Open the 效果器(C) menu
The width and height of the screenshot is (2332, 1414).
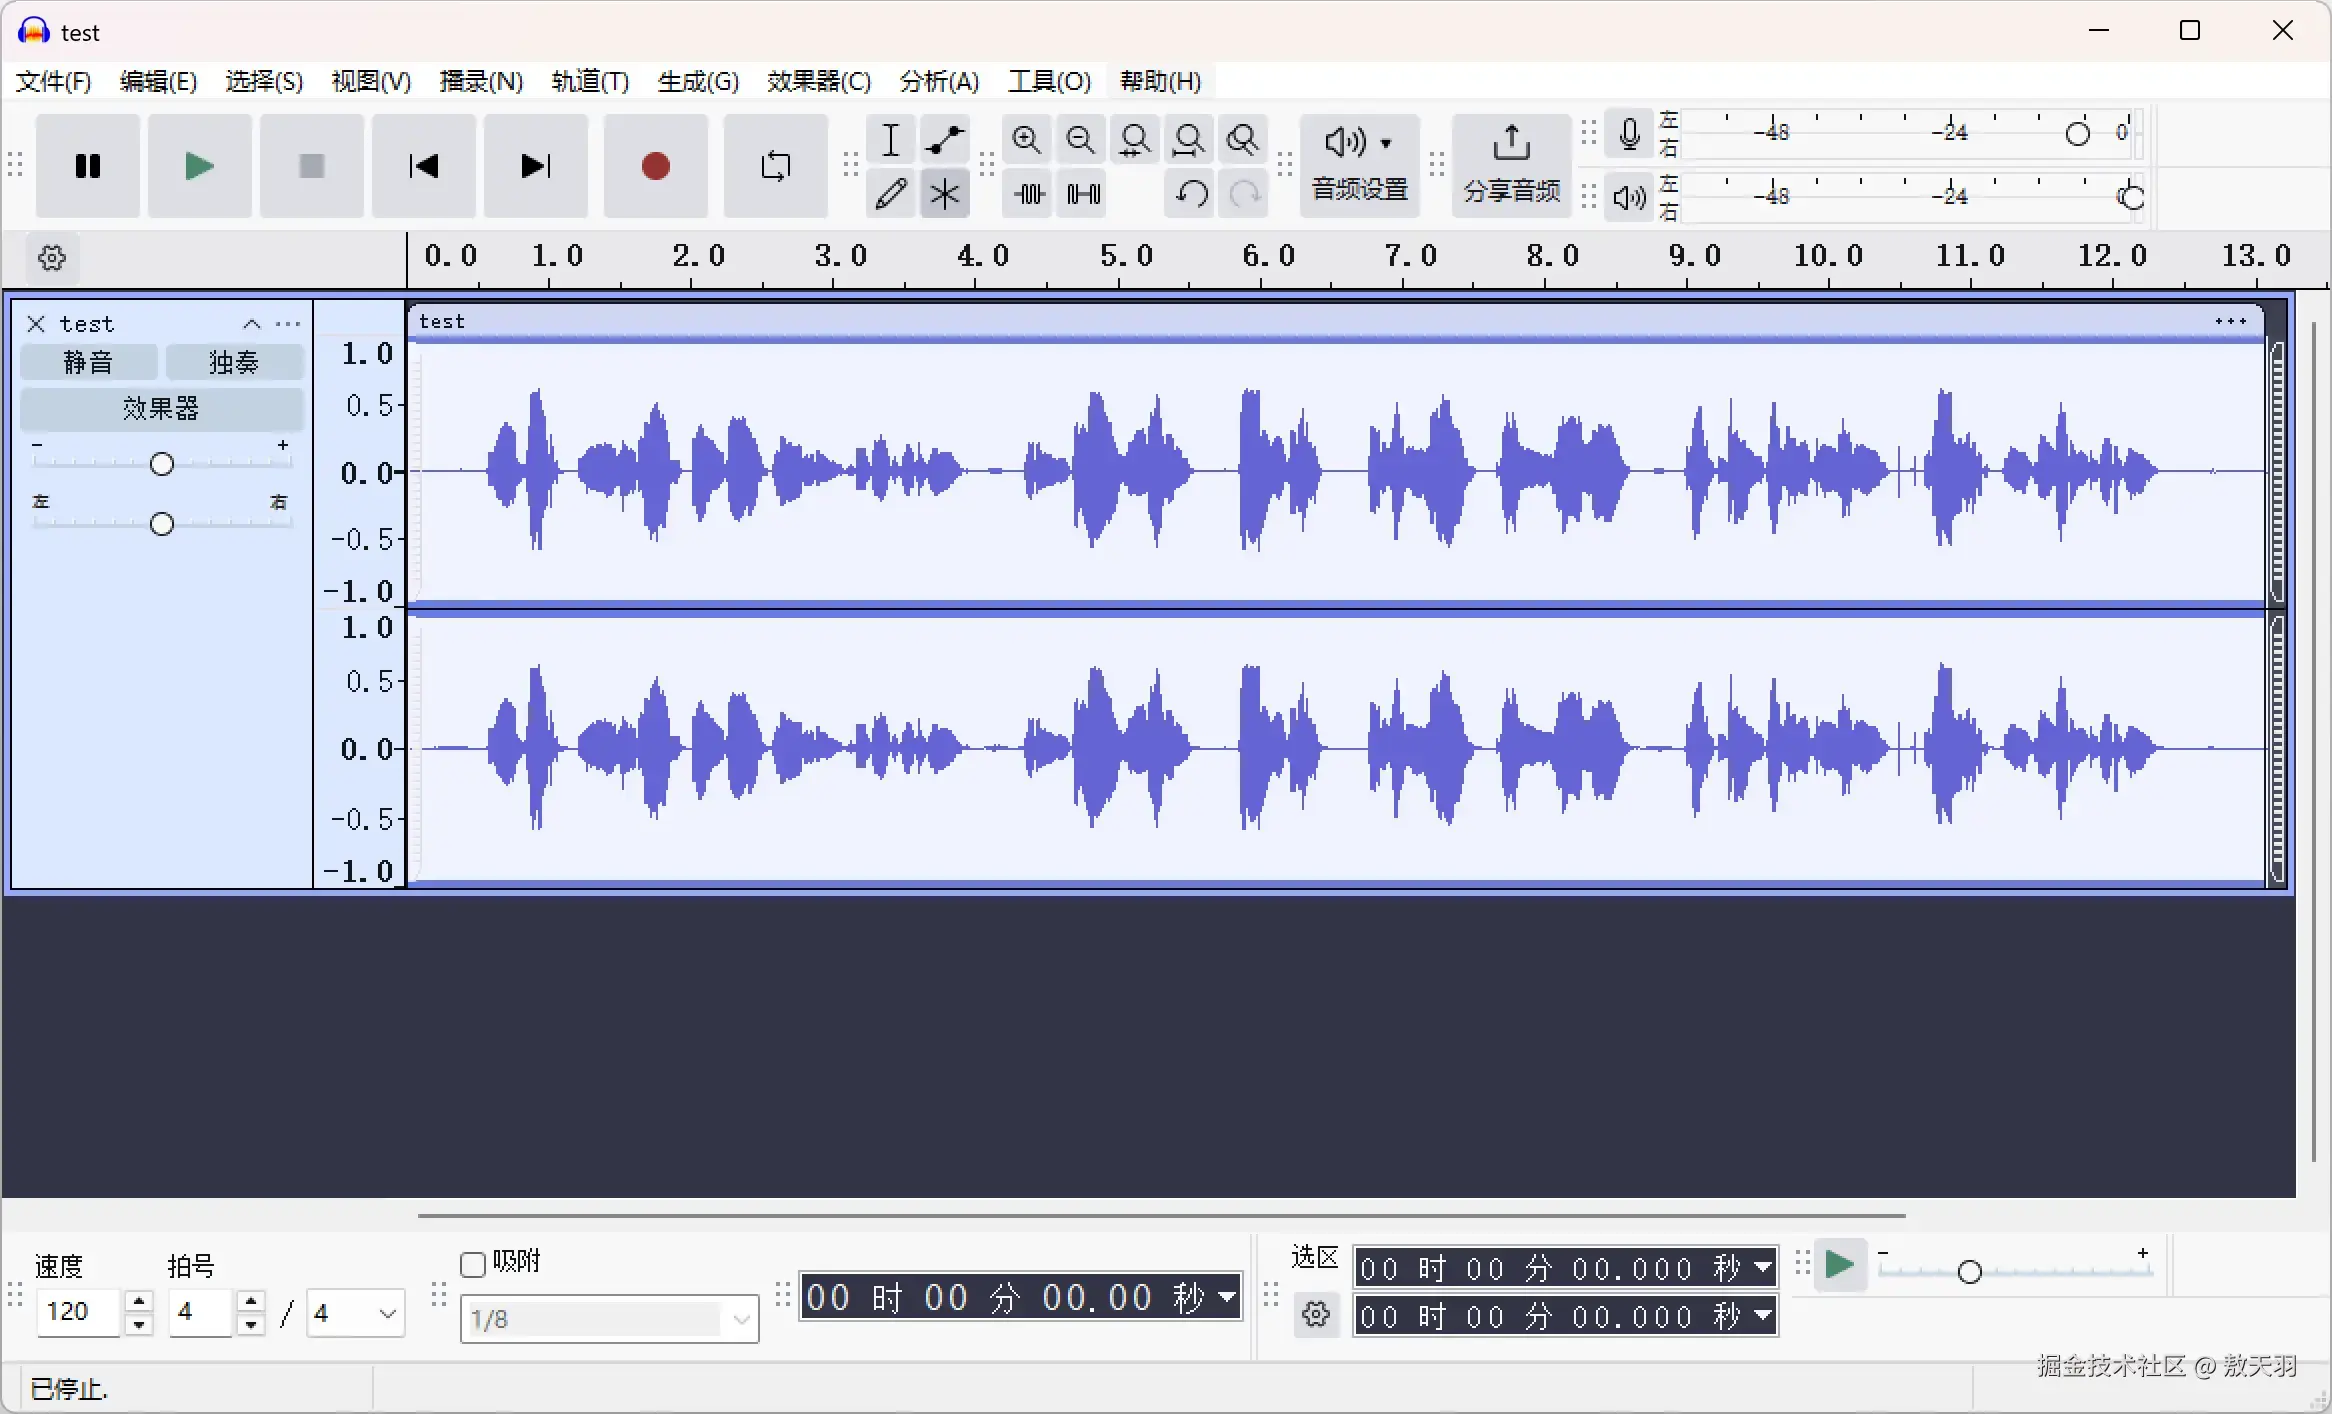tap(818, 81)
